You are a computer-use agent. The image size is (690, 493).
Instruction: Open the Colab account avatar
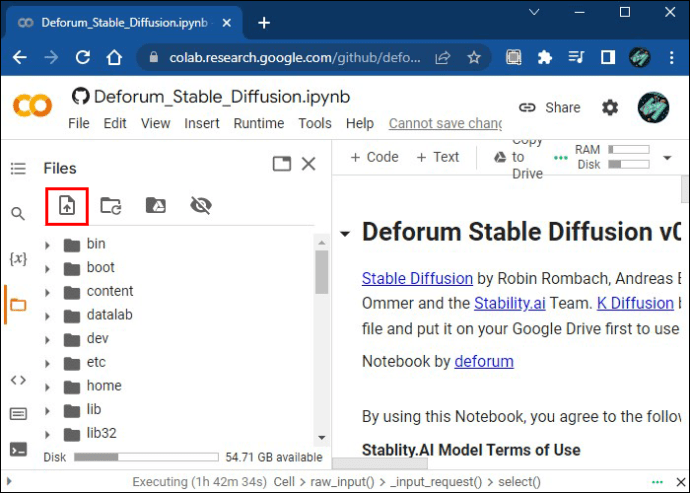click(653, 107)
